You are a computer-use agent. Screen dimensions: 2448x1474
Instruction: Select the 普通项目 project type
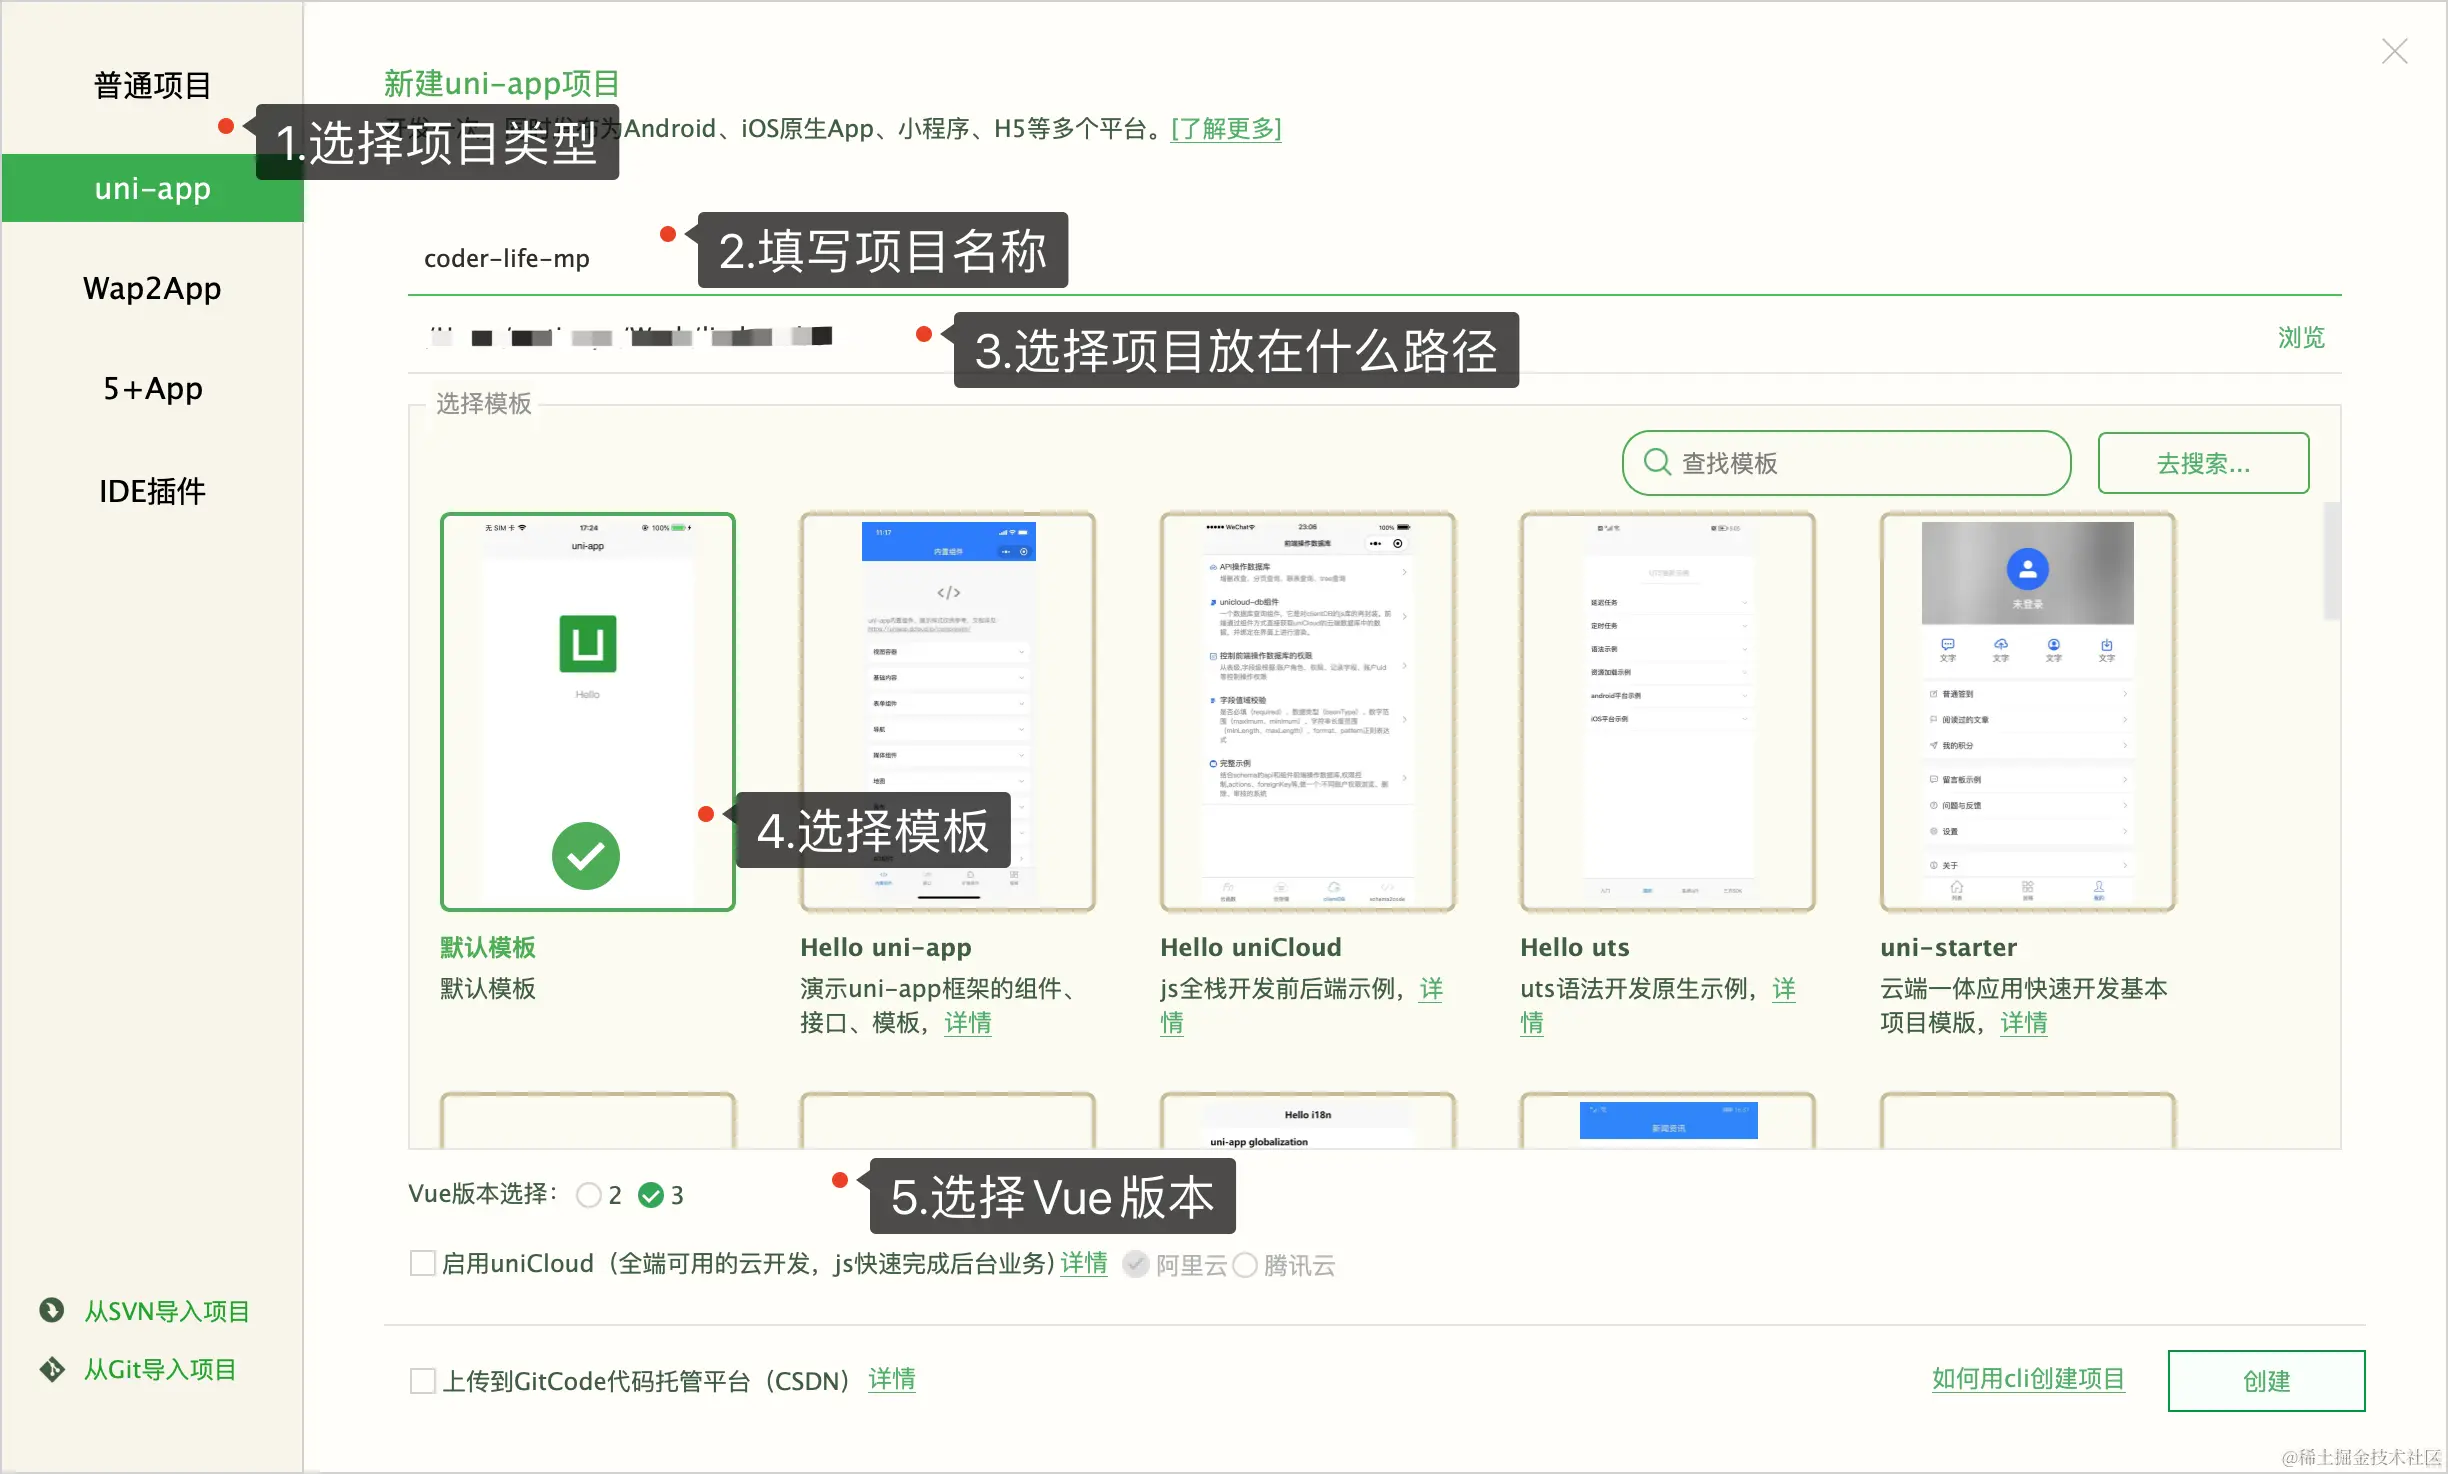point(152,86)
